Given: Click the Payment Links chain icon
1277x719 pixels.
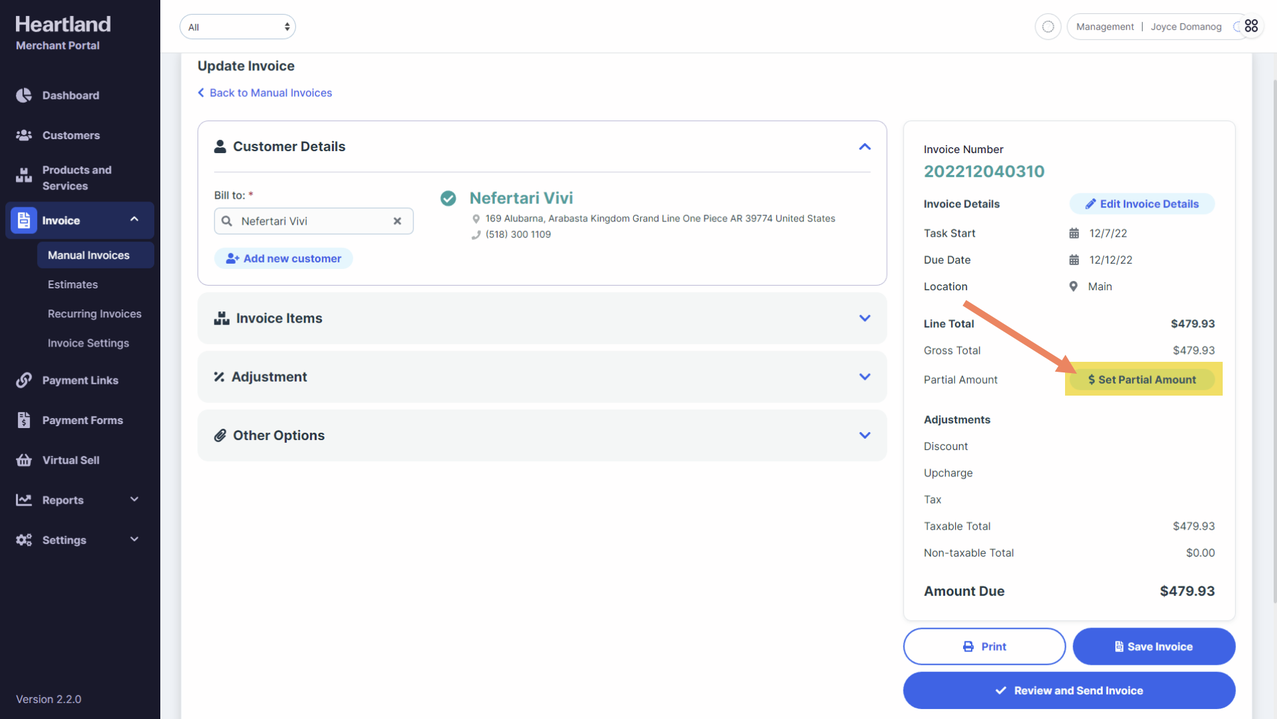Looking at the screenshot, I should click(24, 380).
